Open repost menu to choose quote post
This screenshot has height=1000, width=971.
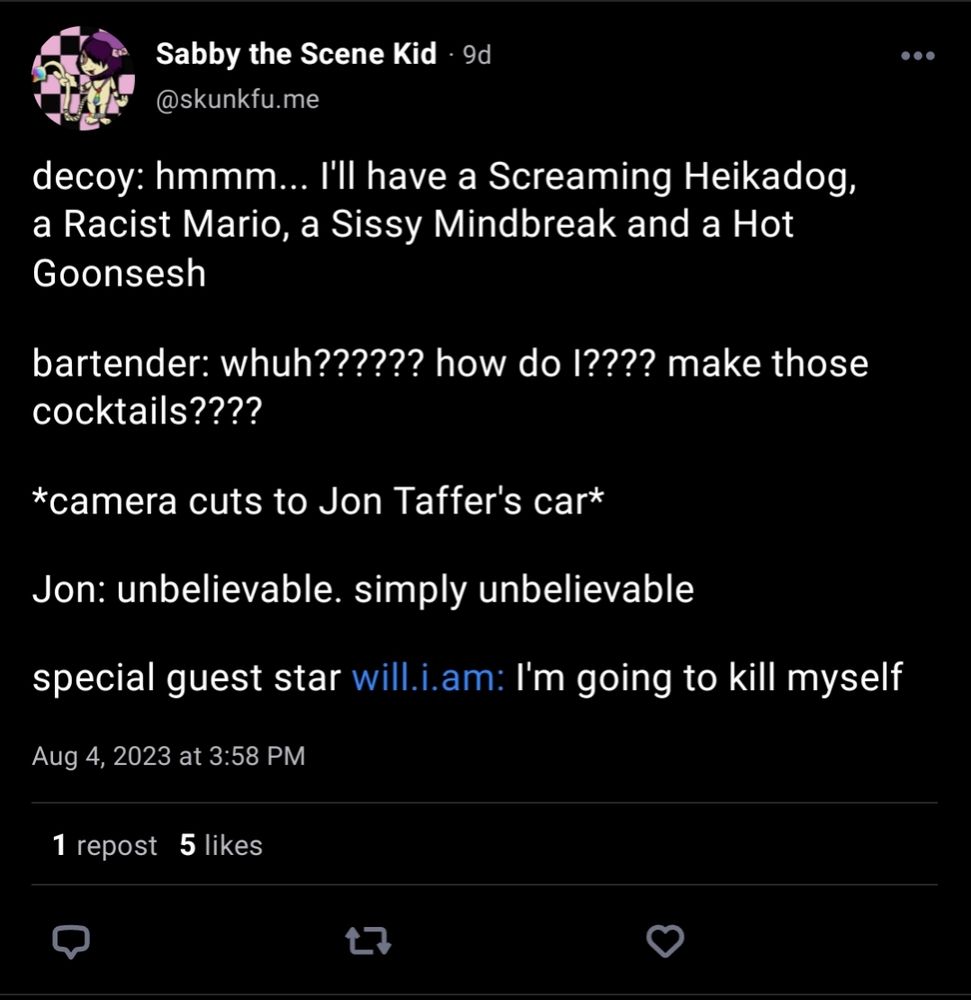pyautogui.click(x=367, y=940)
